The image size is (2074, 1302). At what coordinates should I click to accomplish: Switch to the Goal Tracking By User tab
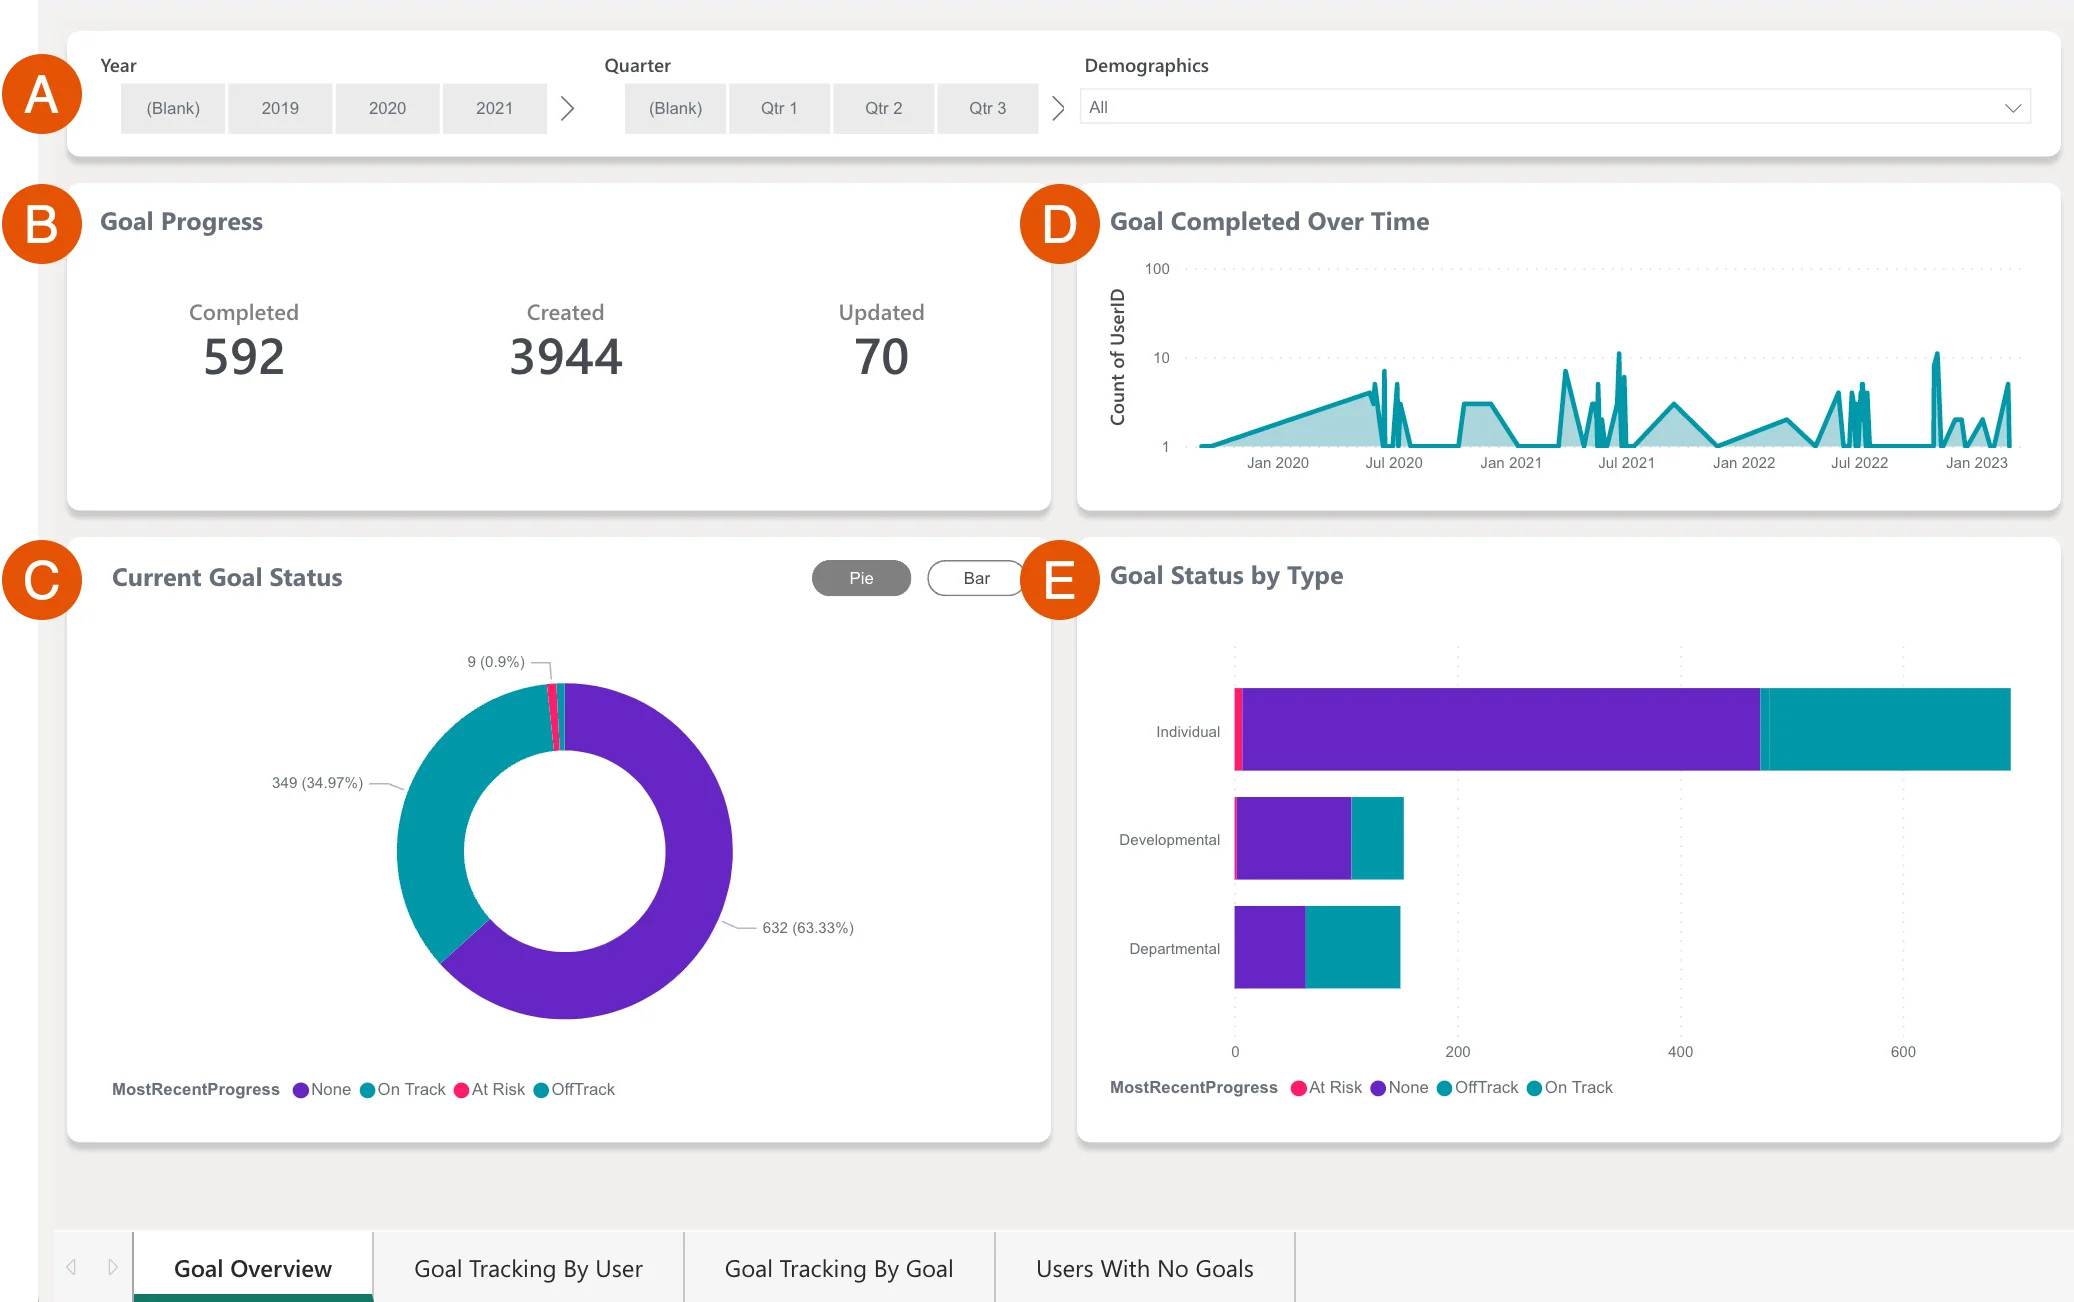click(x=527, y=1268)
